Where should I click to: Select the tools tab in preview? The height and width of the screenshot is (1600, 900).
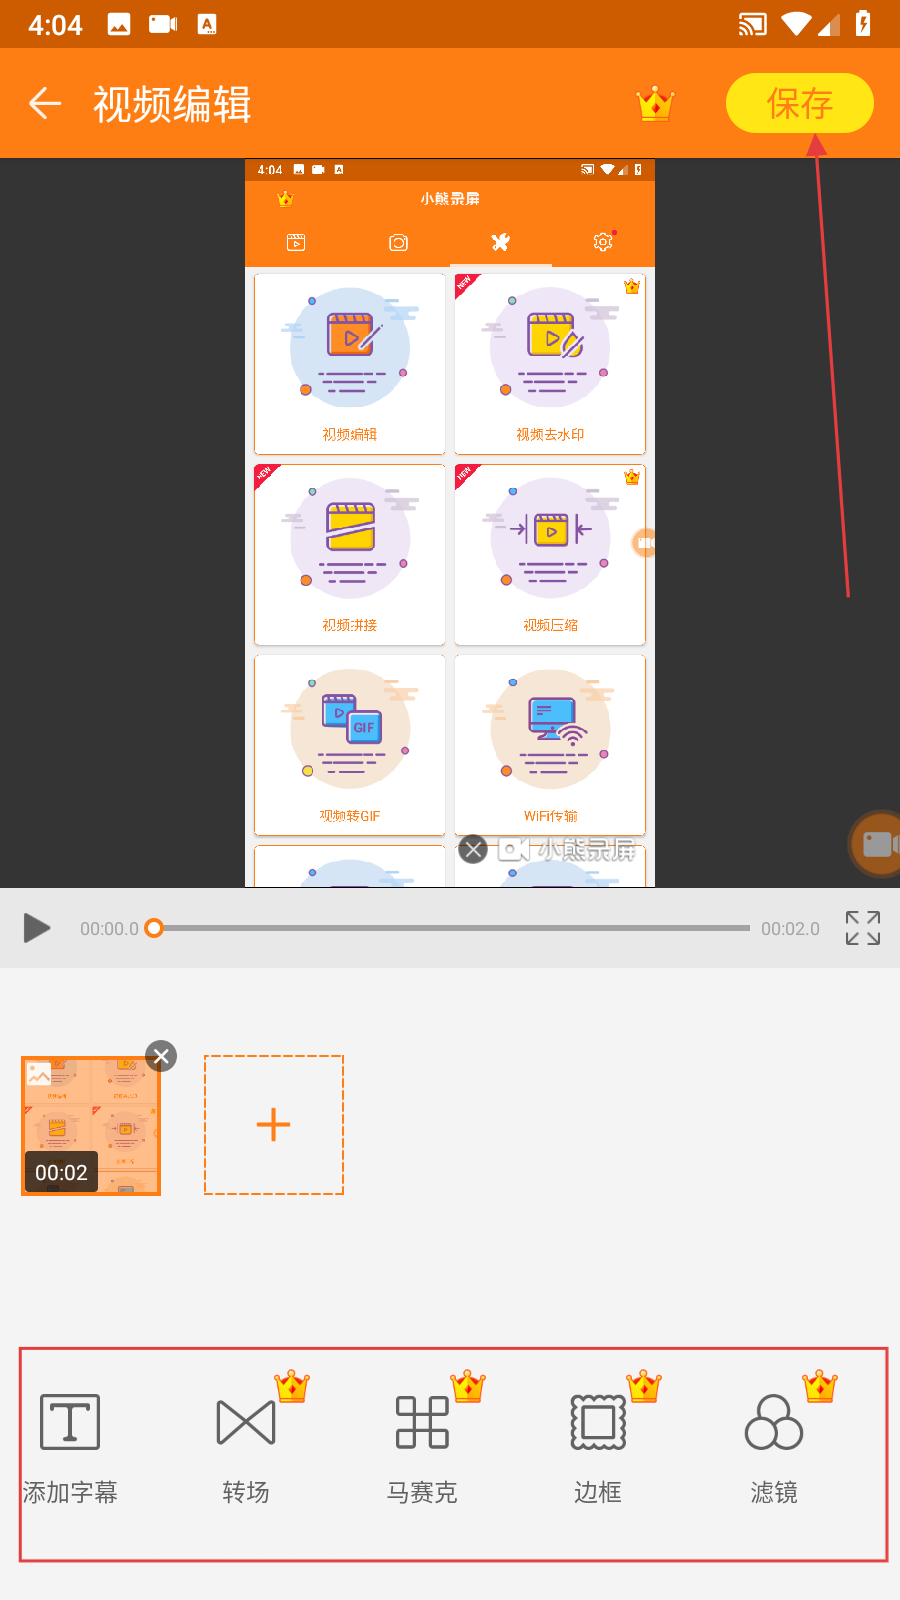pos(501,242)
